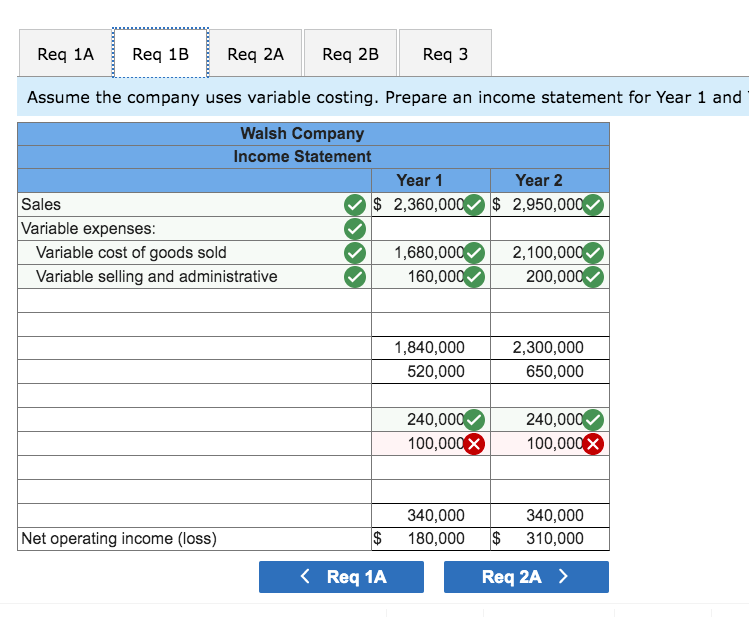Image resolution: width=749 pixels, height=617 pixels.
Task: Click green check next to $2,360,000
Action: 474,205
